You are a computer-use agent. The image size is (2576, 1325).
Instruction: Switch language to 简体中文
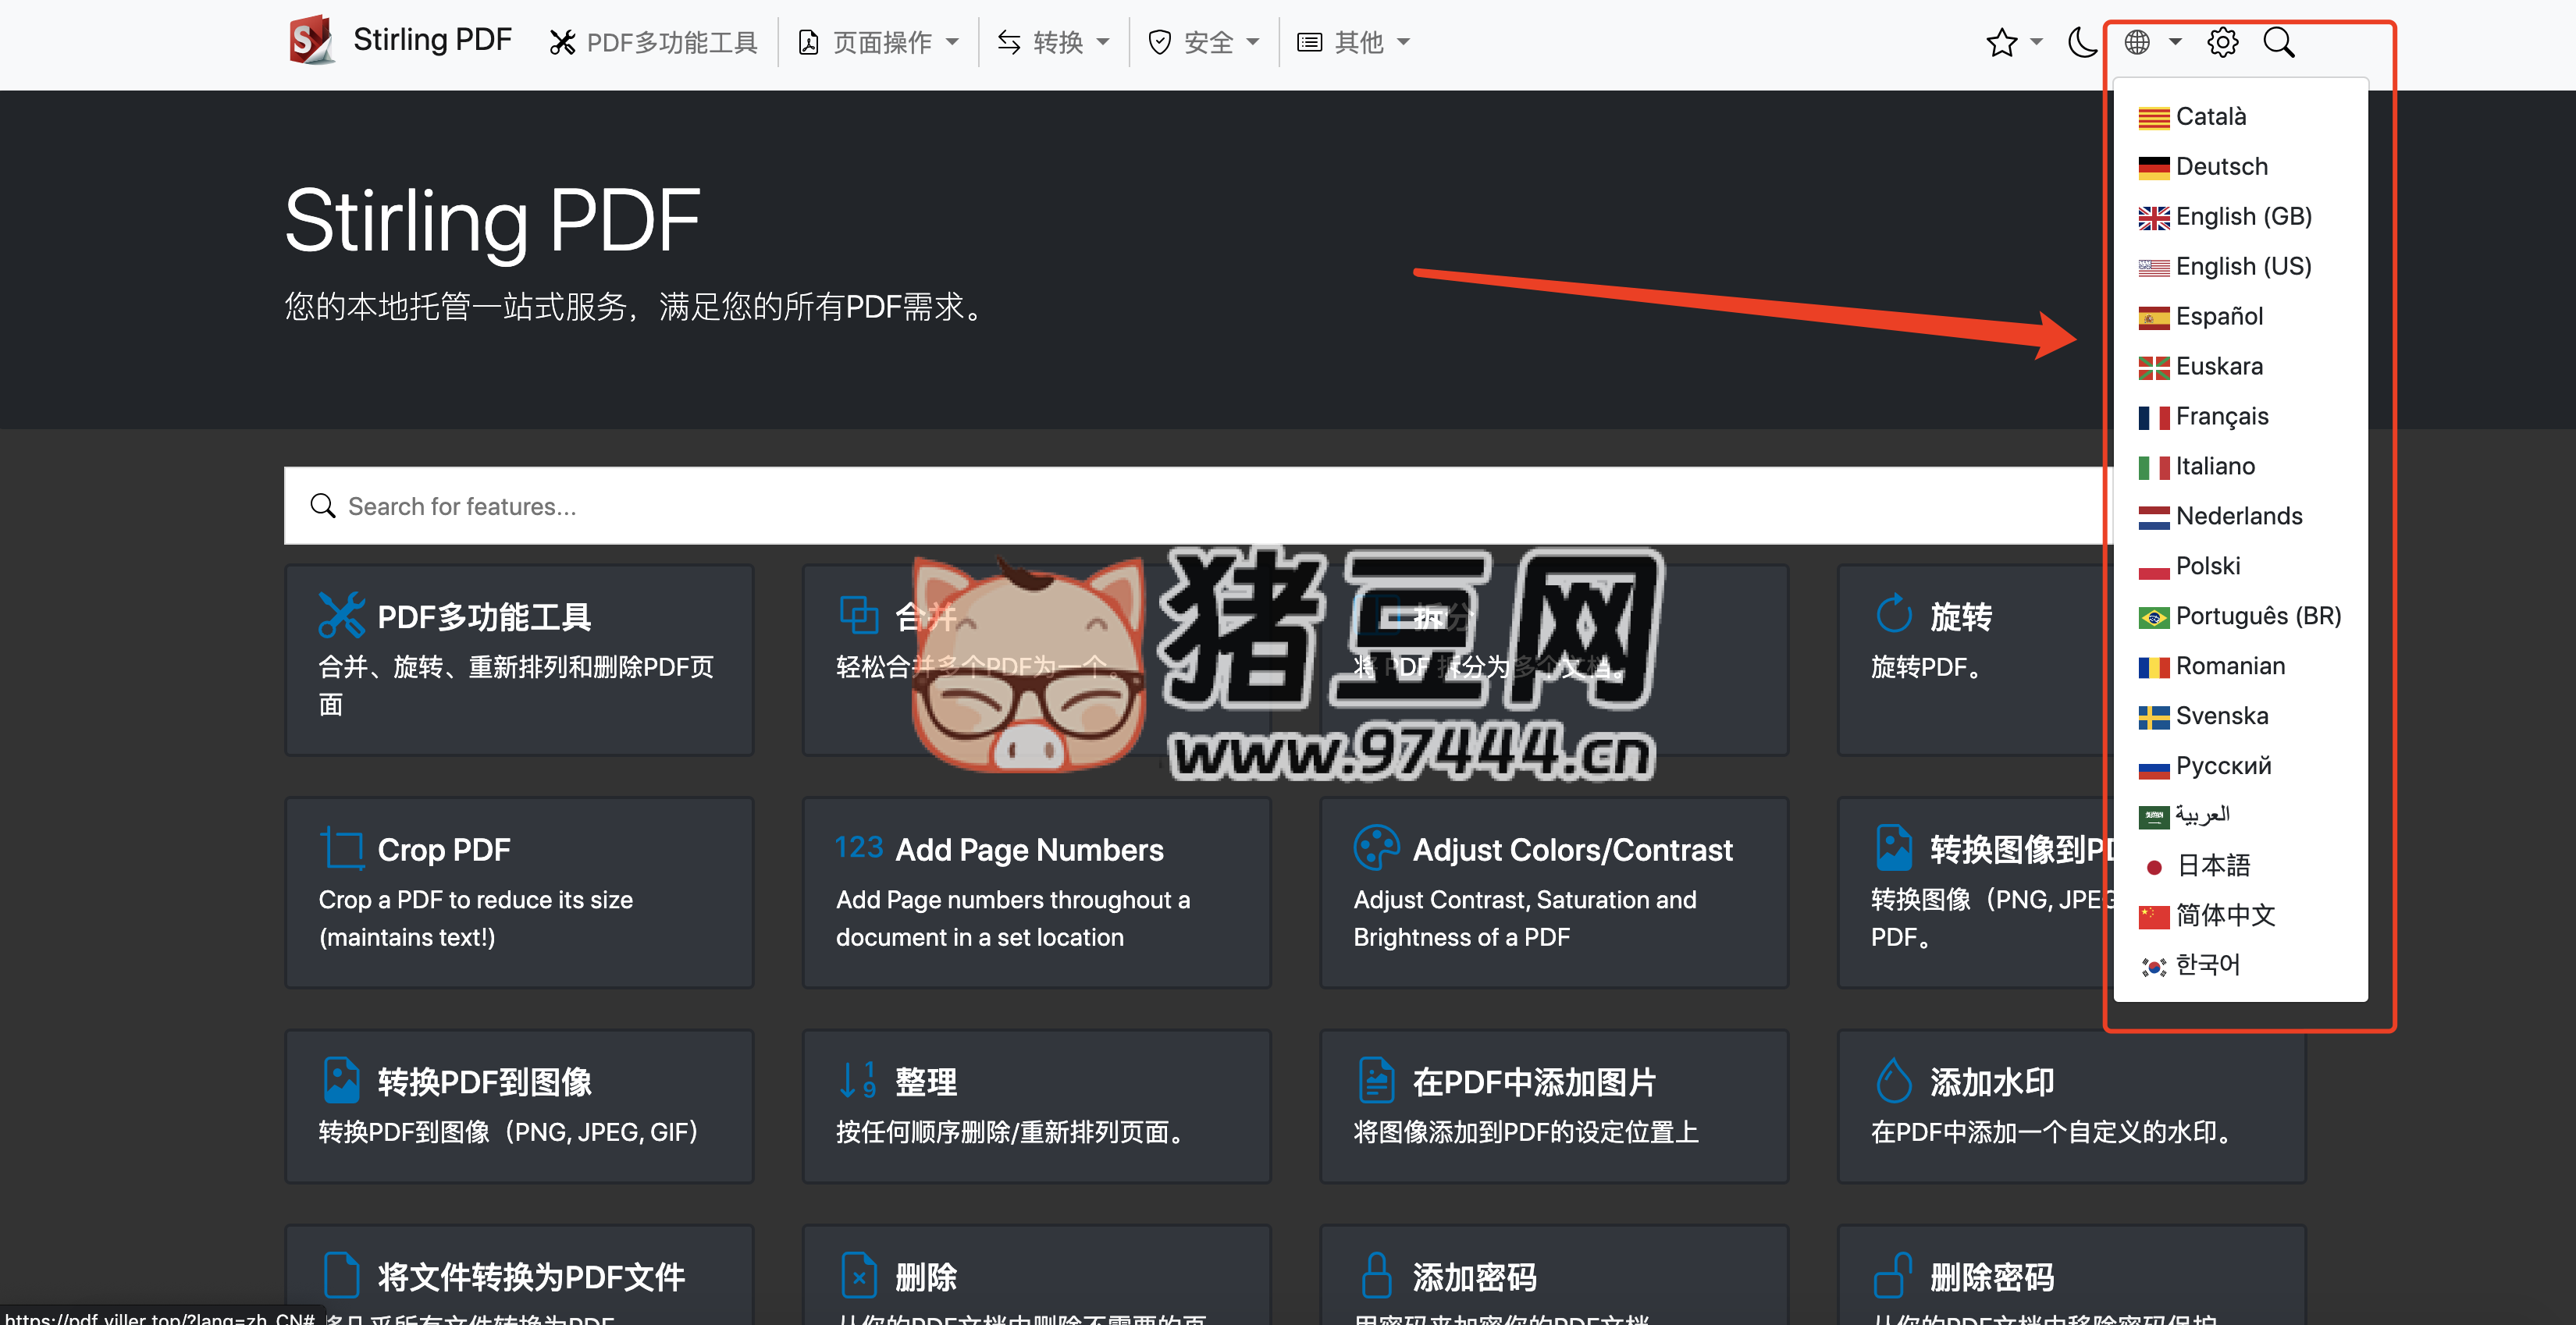click(x=2225, y=915)
